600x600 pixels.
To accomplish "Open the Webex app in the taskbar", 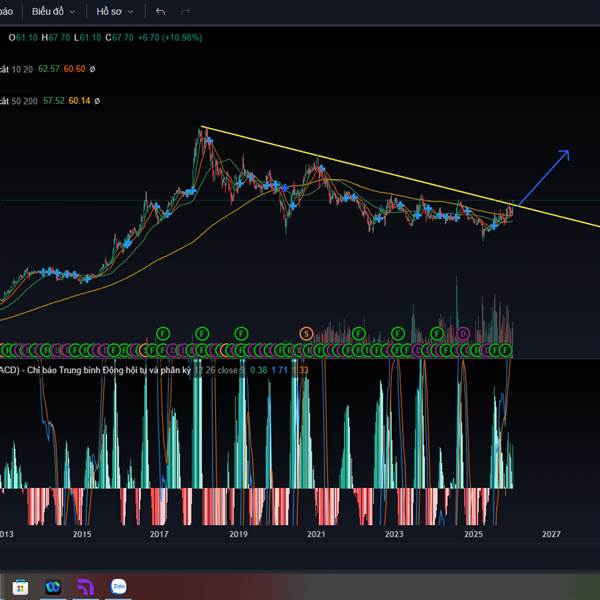I will 53,587.
